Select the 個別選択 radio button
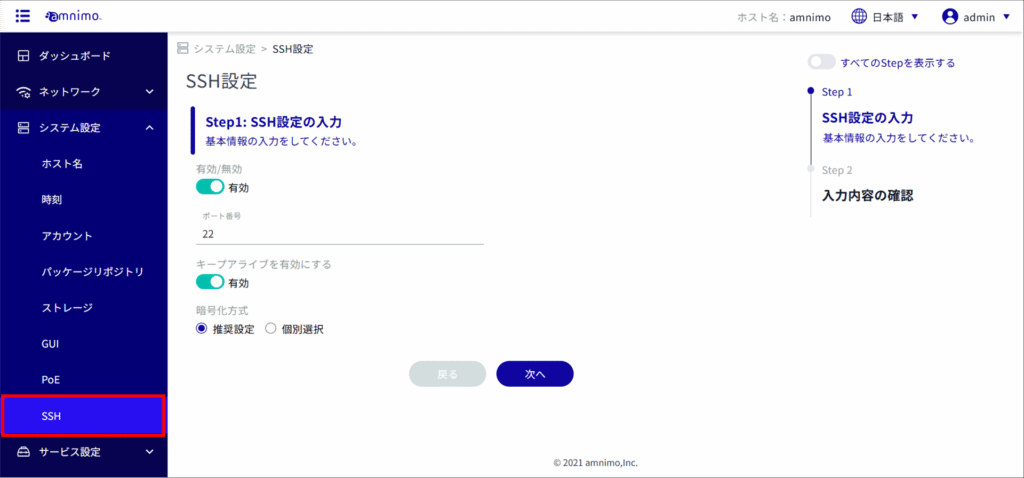This screenshot has width=1024, height=478. 271,329
